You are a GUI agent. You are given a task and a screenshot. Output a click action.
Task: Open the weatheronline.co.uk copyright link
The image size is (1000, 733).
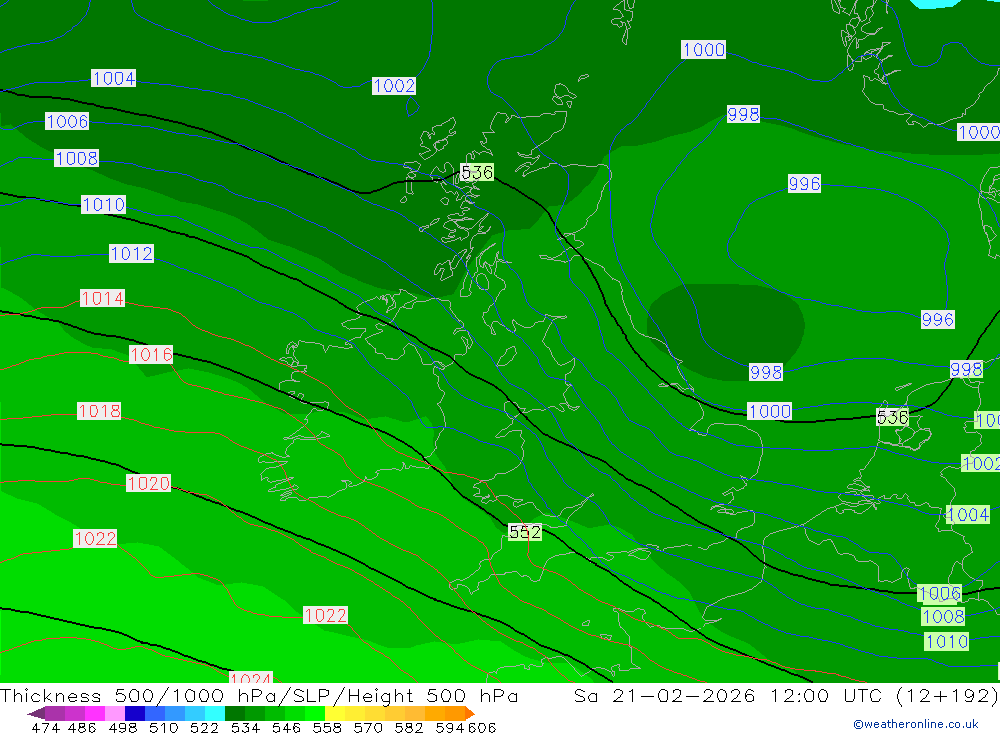point(916,724)
